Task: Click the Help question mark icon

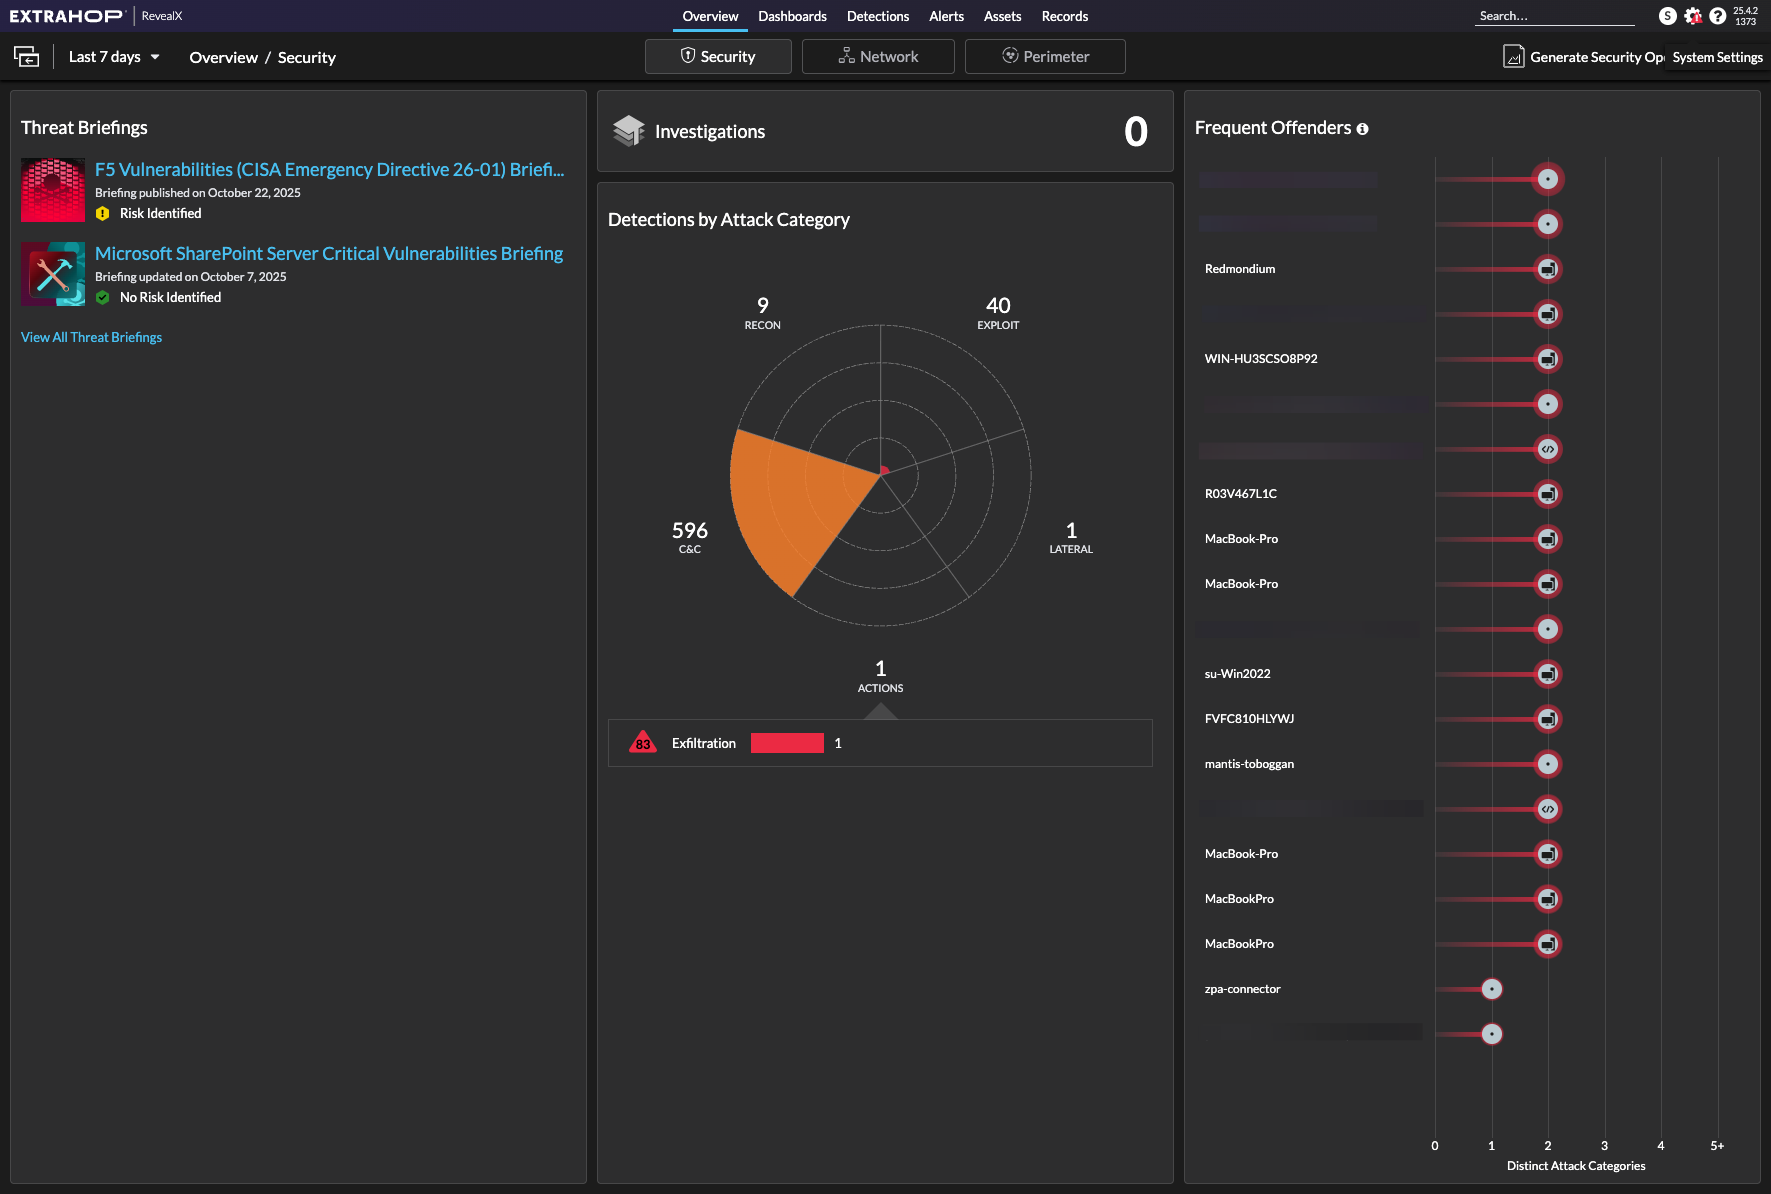Action: [1717, 16]
